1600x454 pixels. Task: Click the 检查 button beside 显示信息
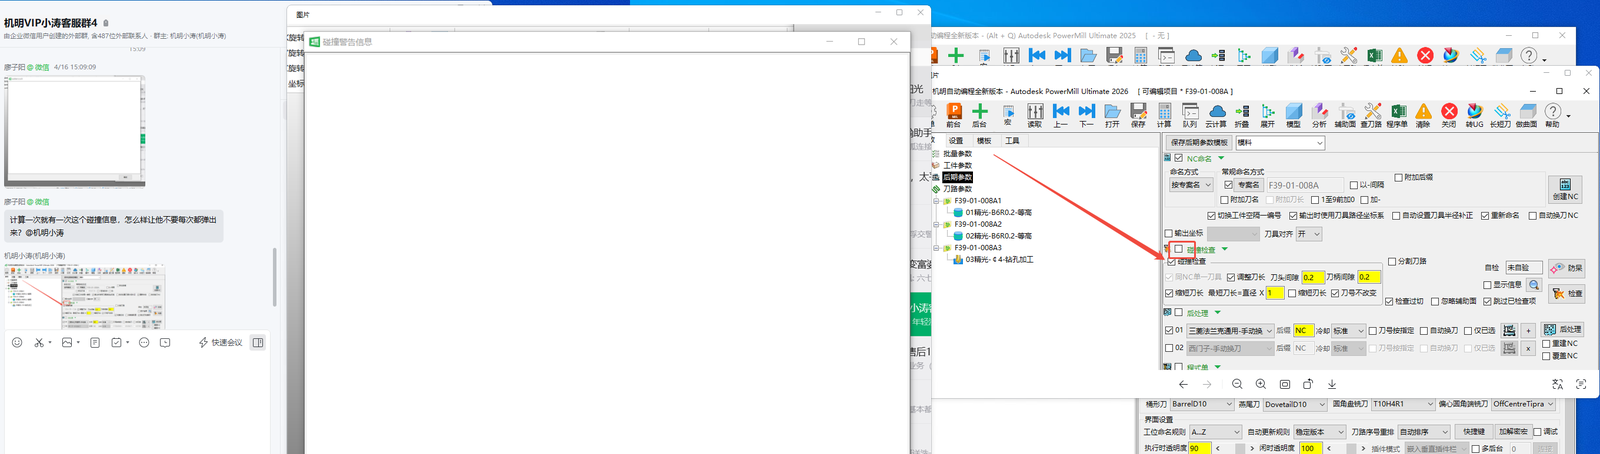[x=1567, y=294]
